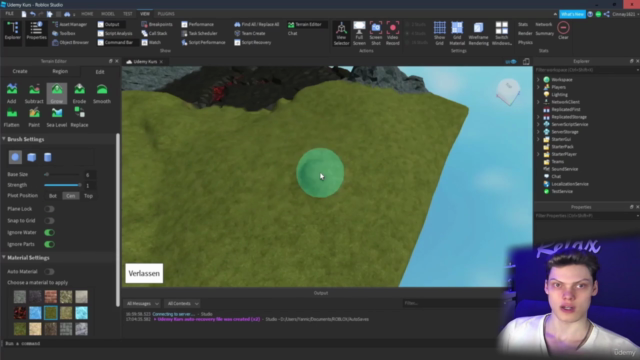
Task: Select the Smooth terrain tool
Action: [x=102, y=93]
